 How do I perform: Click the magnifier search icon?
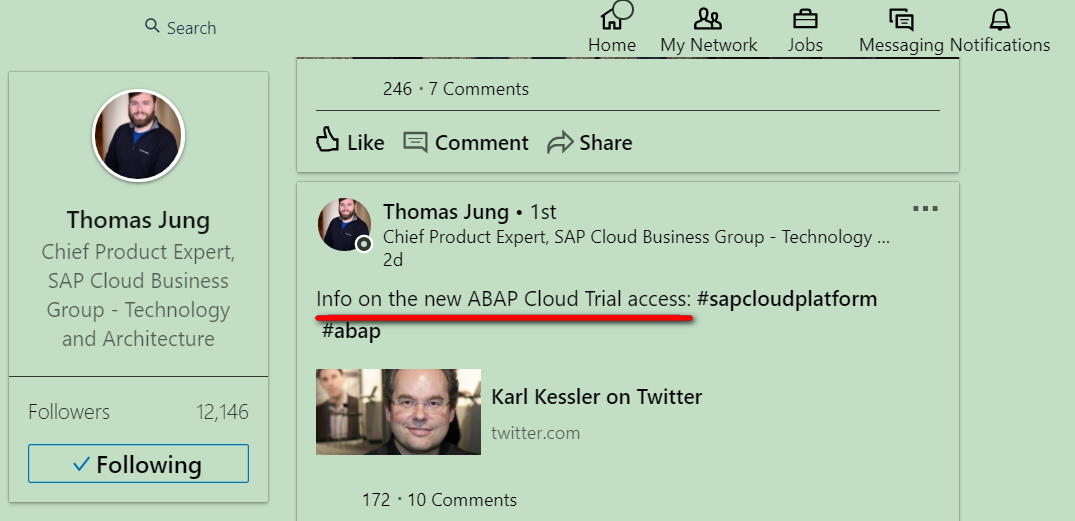point(152,26)
